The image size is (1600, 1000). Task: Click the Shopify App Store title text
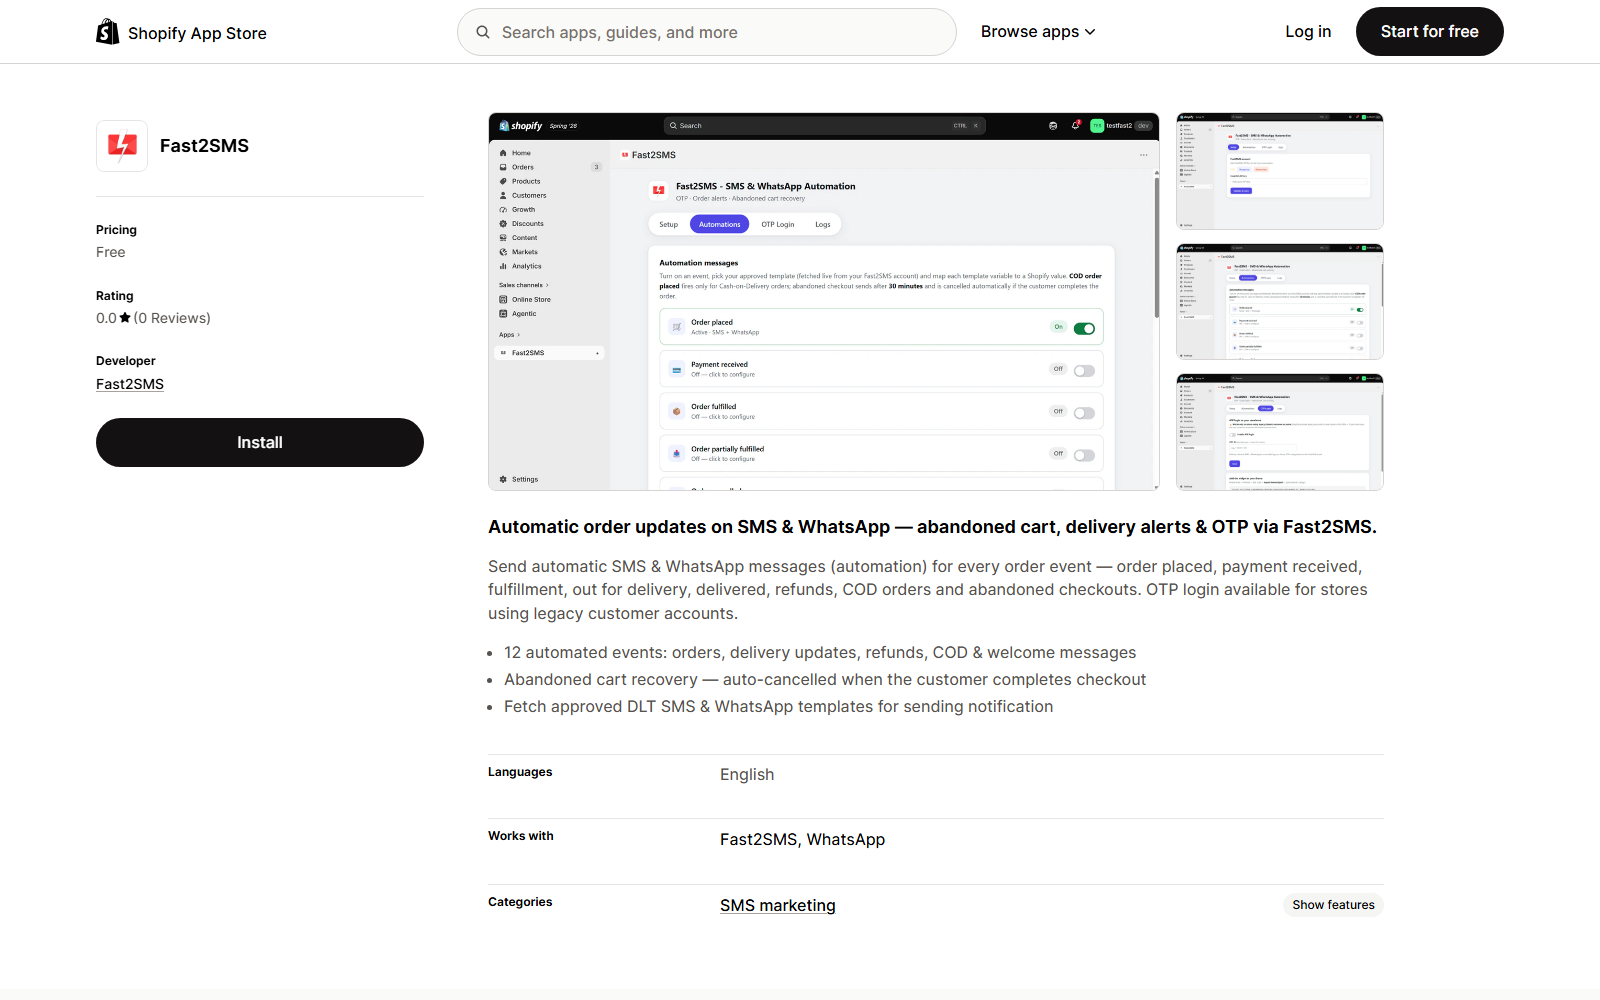coord(197,33)
